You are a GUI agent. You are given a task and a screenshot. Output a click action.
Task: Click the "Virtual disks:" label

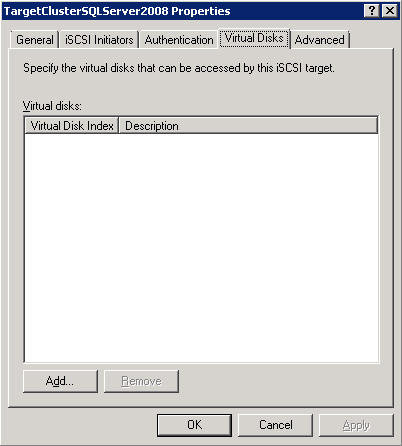[52, 106]
